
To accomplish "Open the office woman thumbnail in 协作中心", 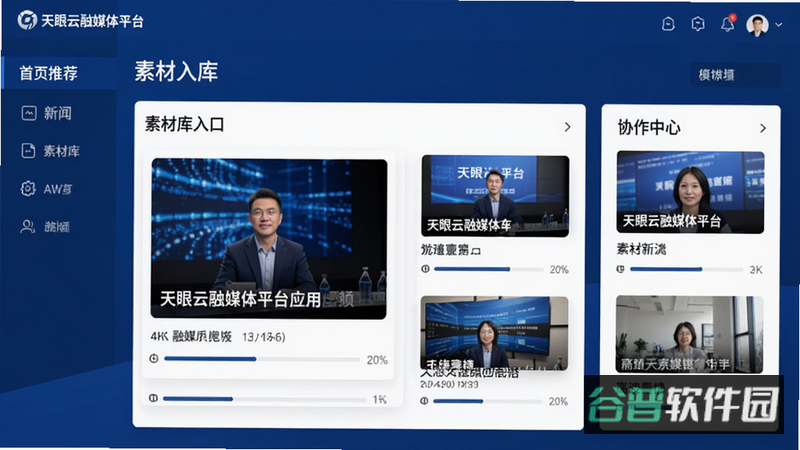I will point(689,334).
